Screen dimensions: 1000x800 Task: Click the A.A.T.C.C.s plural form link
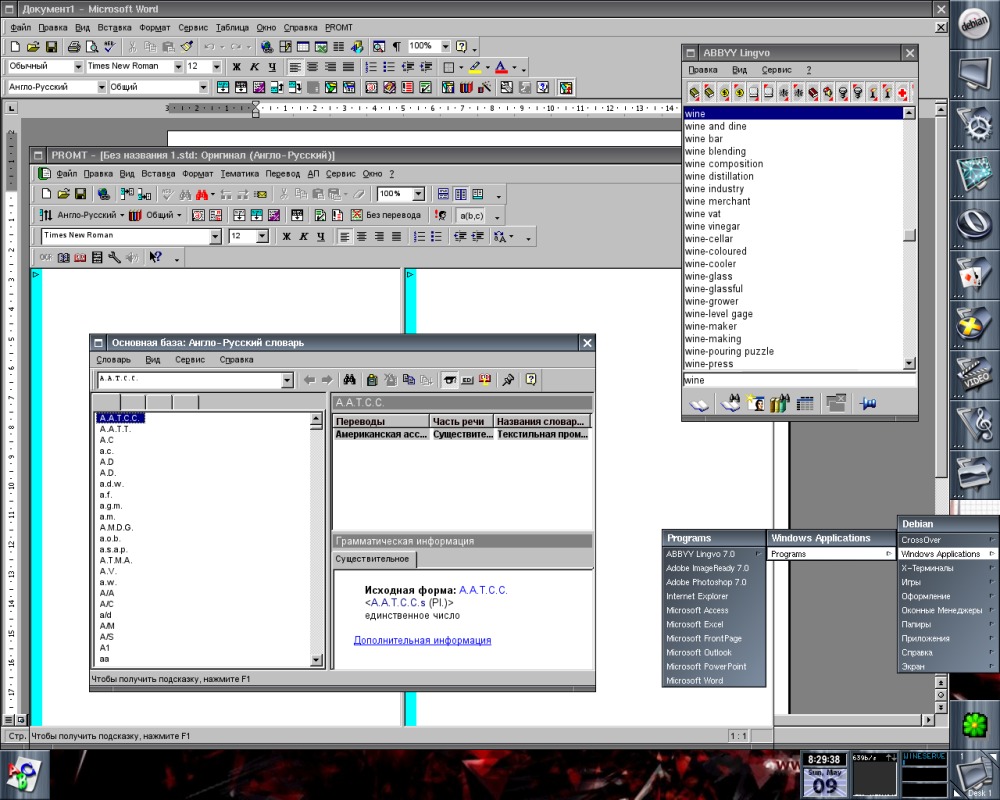pos(397,603)
